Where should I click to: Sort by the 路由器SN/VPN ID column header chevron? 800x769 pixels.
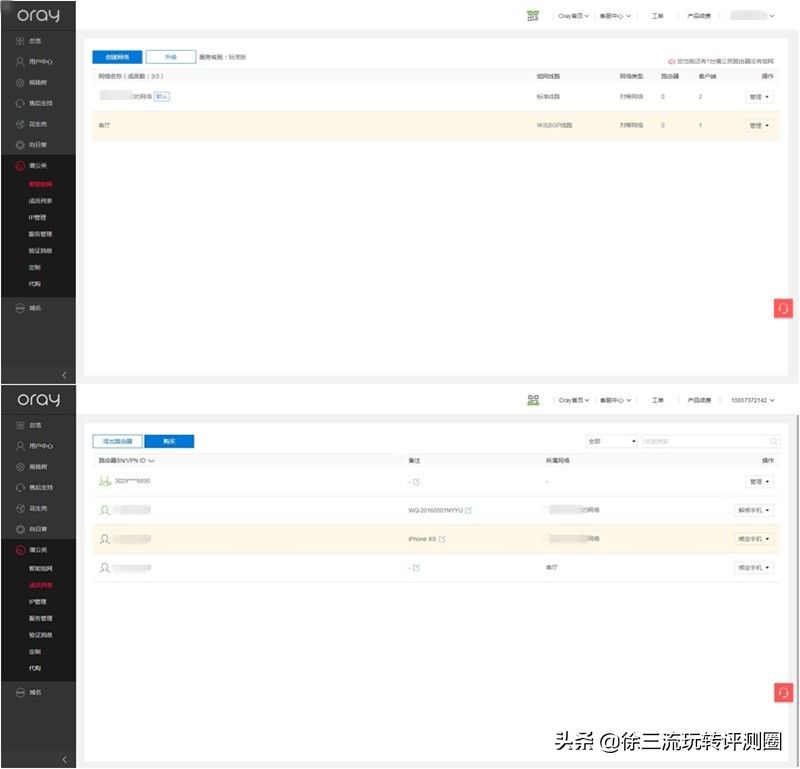coord(151,461)
